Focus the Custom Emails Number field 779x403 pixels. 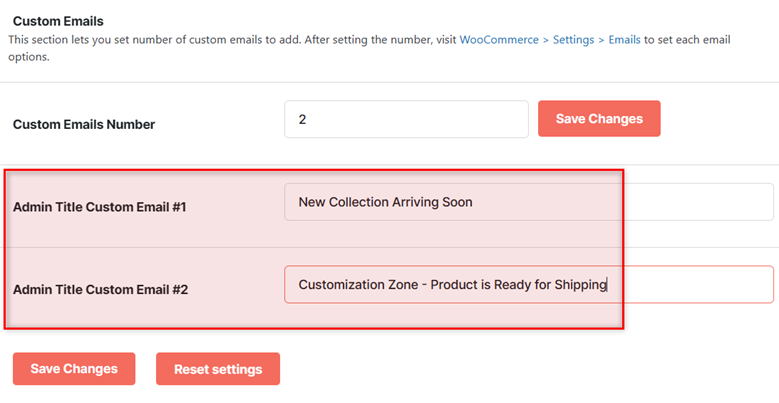406,119
